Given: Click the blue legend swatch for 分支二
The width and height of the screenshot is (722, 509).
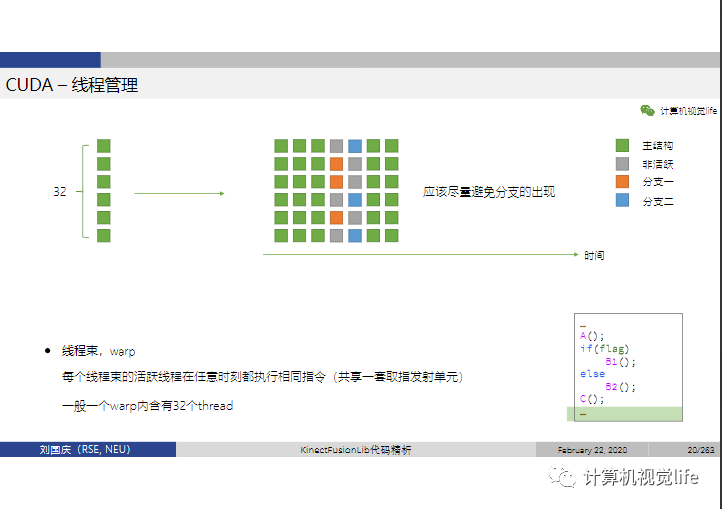Looking at the screenshot, I should [x=622, y=200].
